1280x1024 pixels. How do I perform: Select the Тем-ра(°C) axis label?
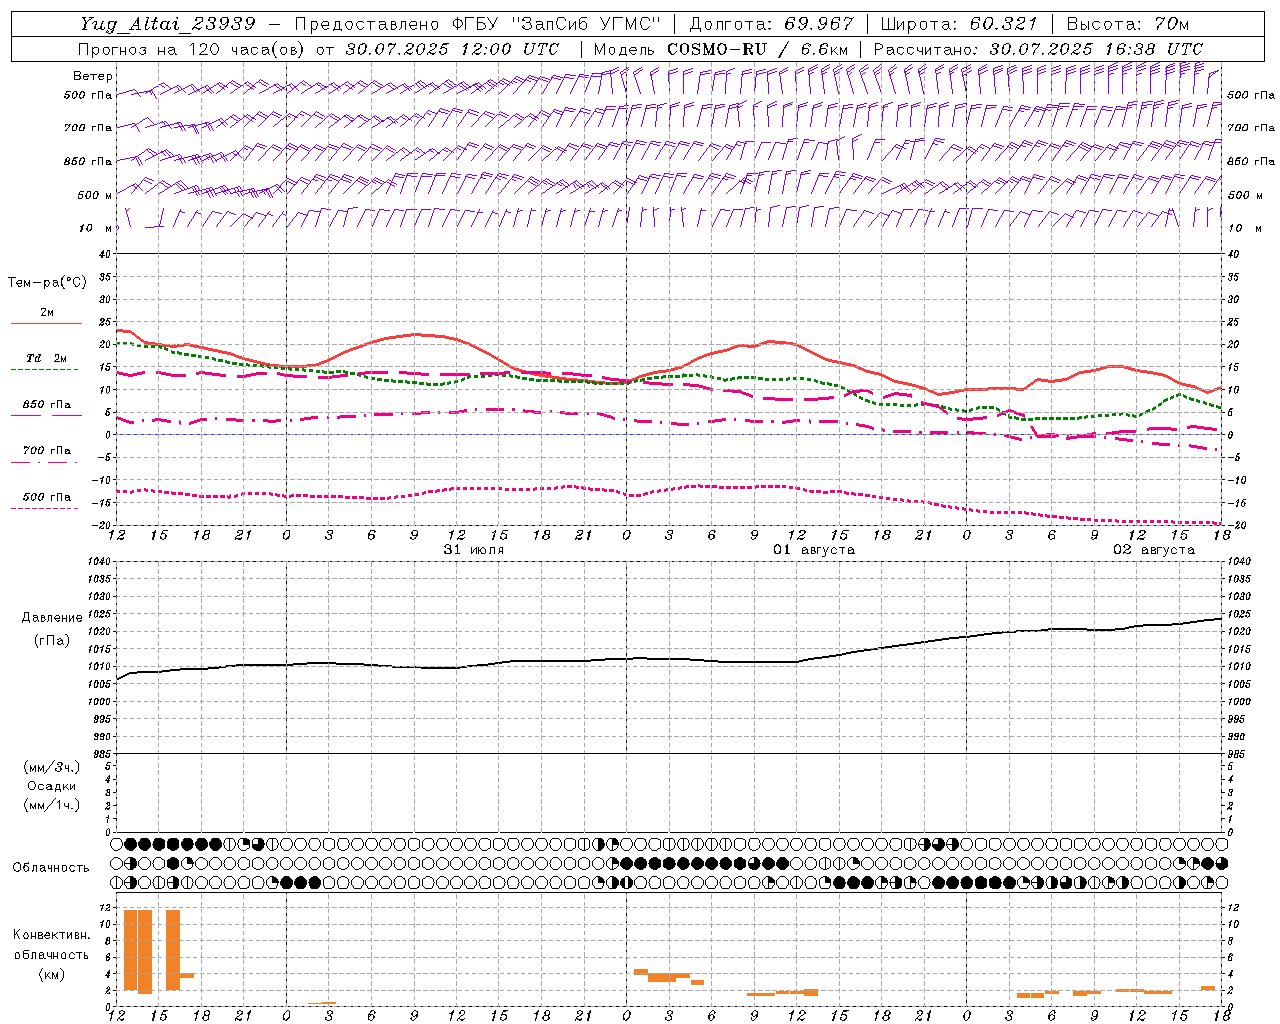tap(47, 283)
